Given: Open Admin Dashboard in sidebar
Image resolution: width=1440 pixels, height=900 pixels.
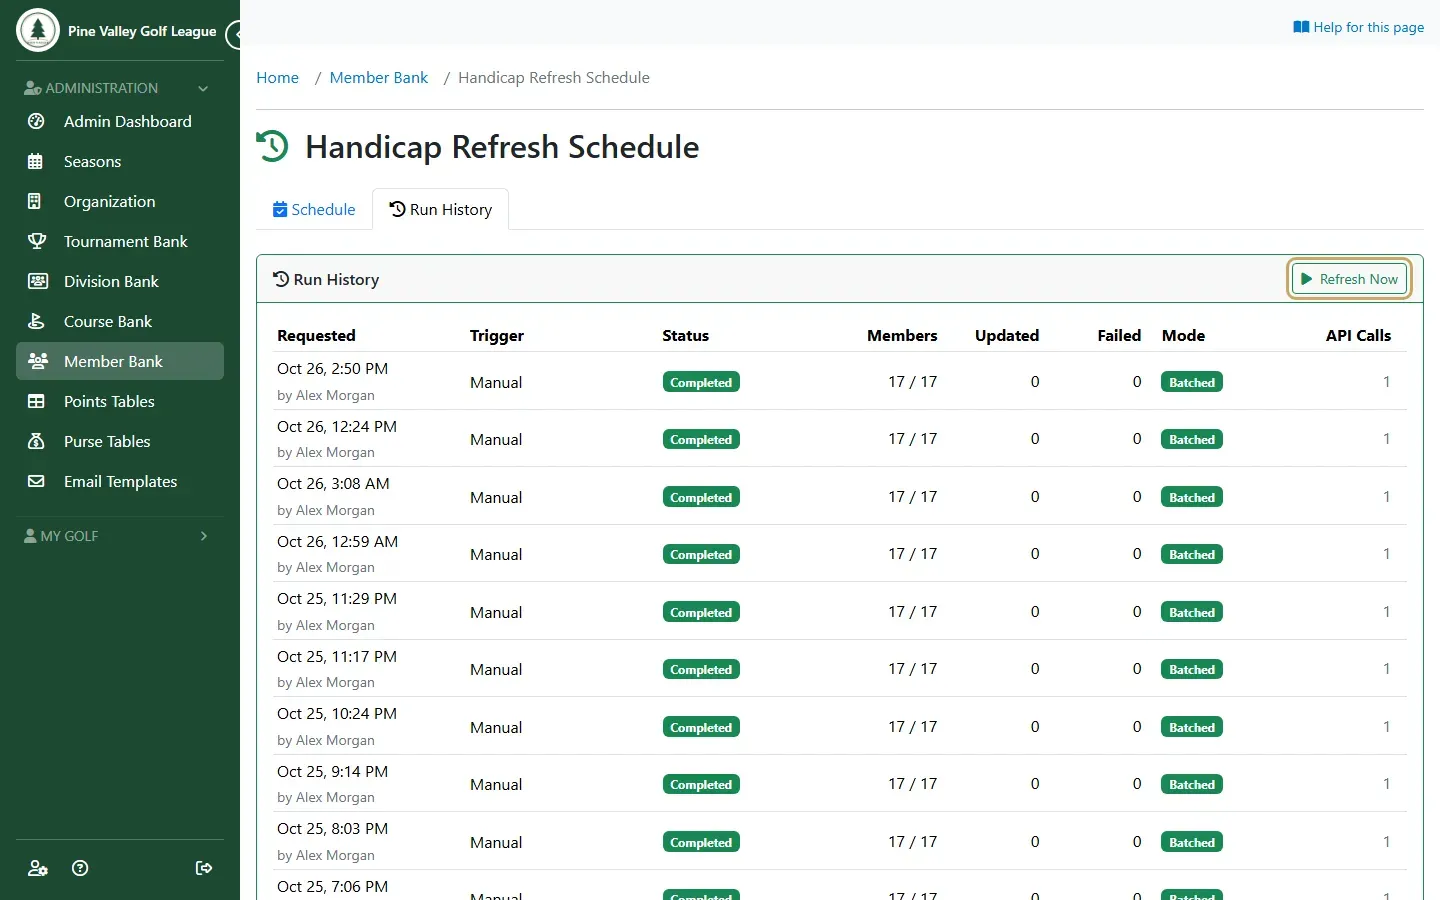Looking at the screenshot, I should tap(120, 121).
